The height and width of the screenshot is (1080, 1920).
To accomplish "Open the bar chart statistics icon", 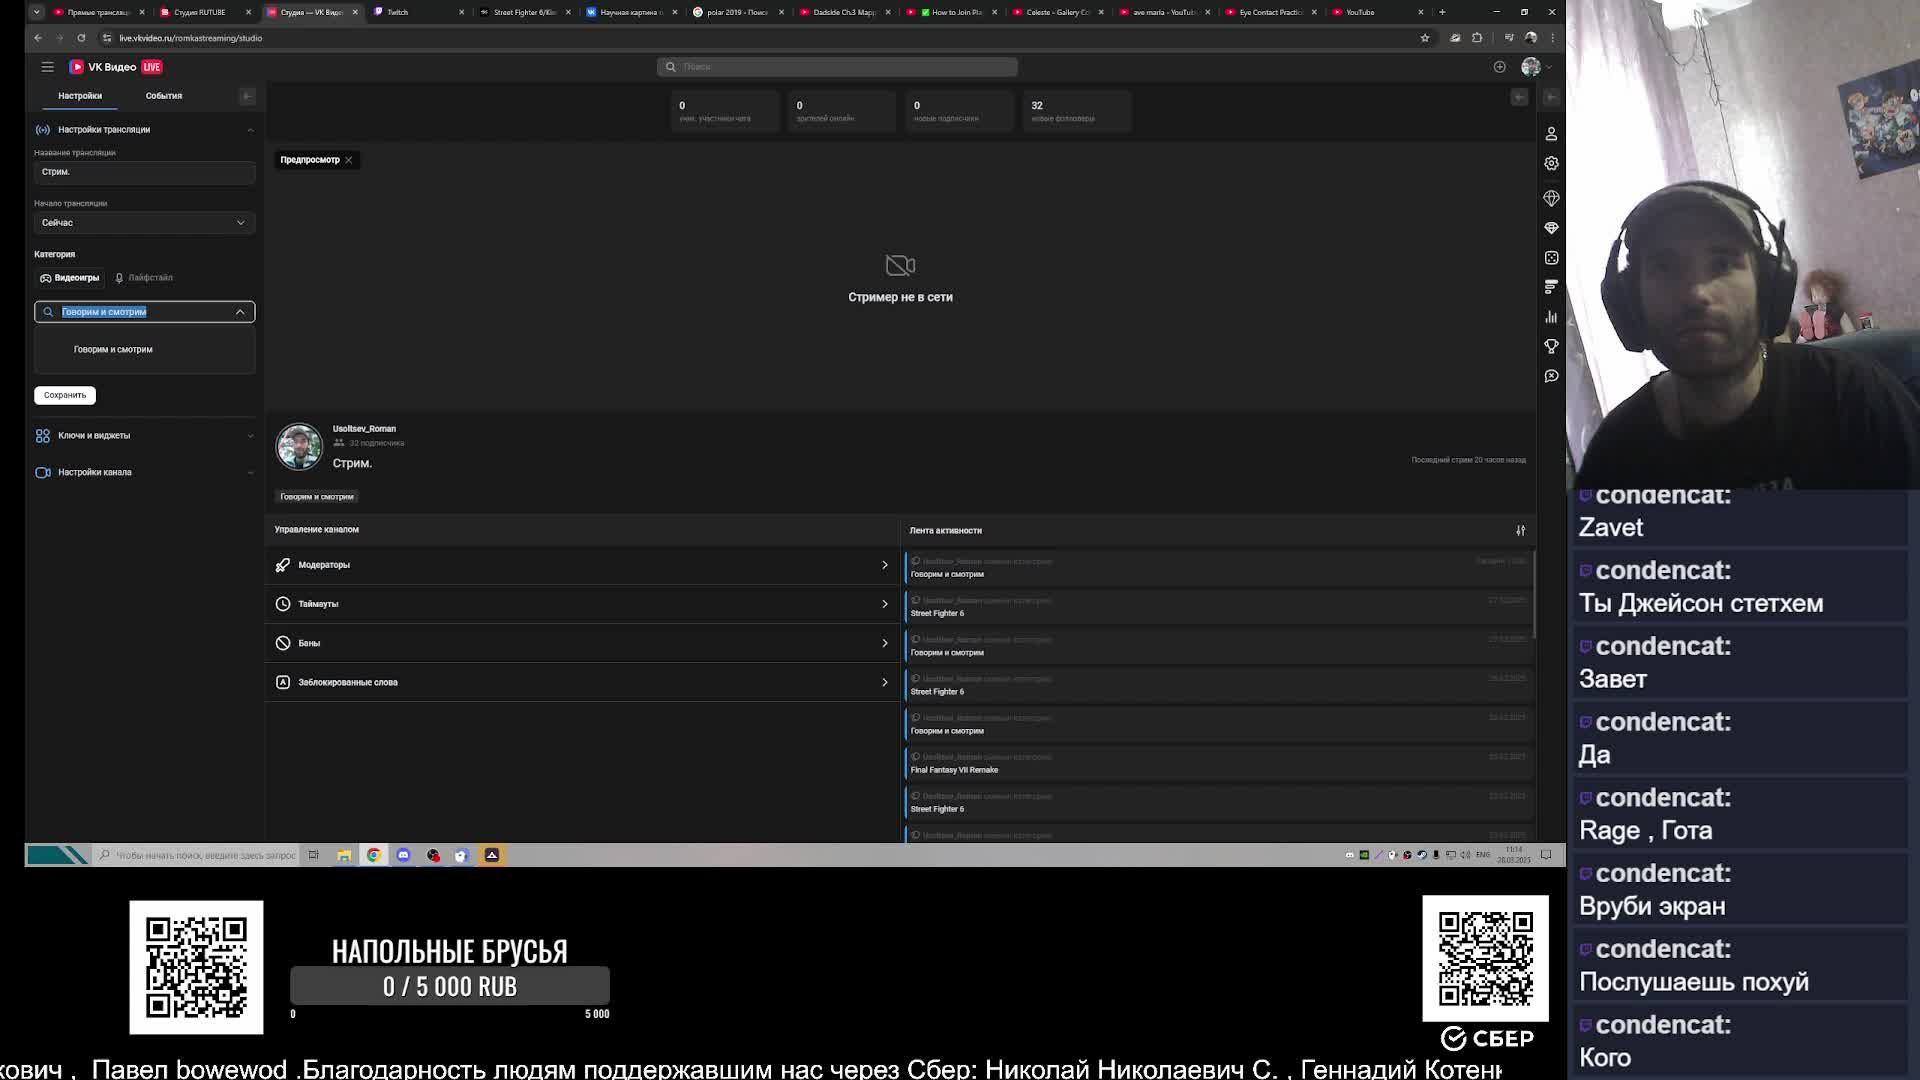I will [x=1551, y=317].
